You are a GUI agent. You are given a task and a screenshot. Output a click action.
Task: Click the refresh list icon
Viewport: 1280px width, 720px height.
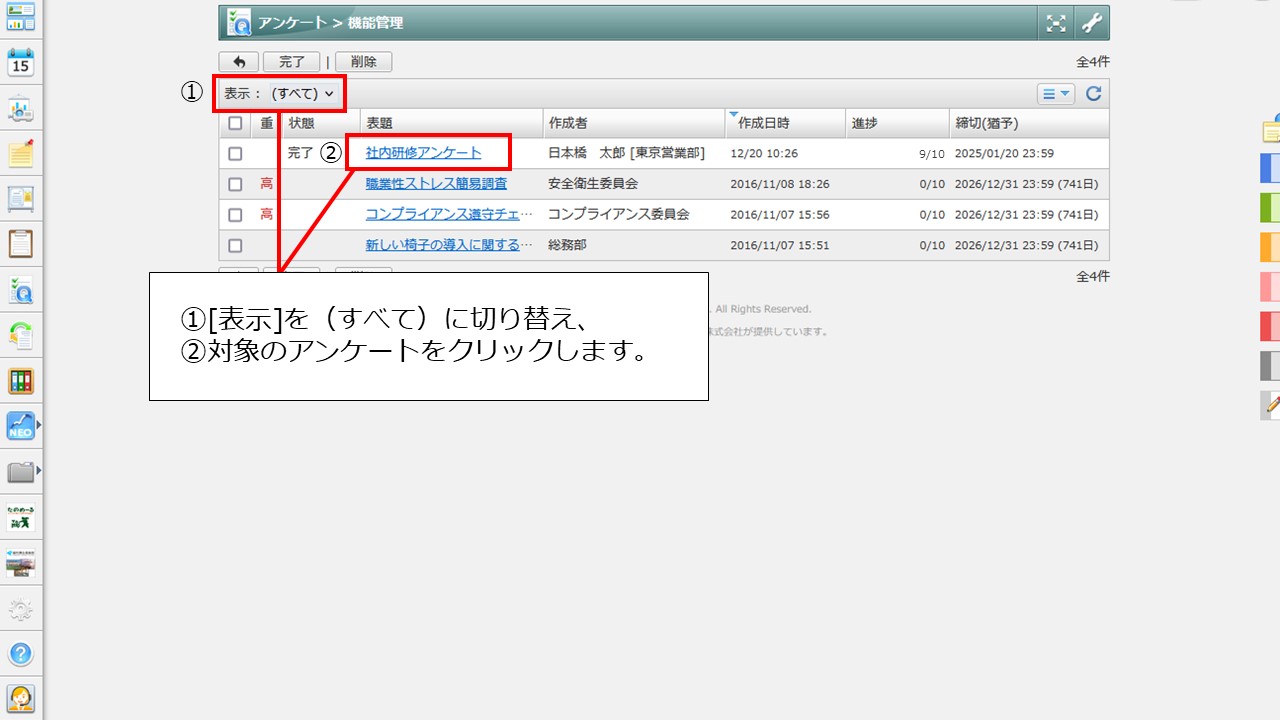pos(1094,93)
